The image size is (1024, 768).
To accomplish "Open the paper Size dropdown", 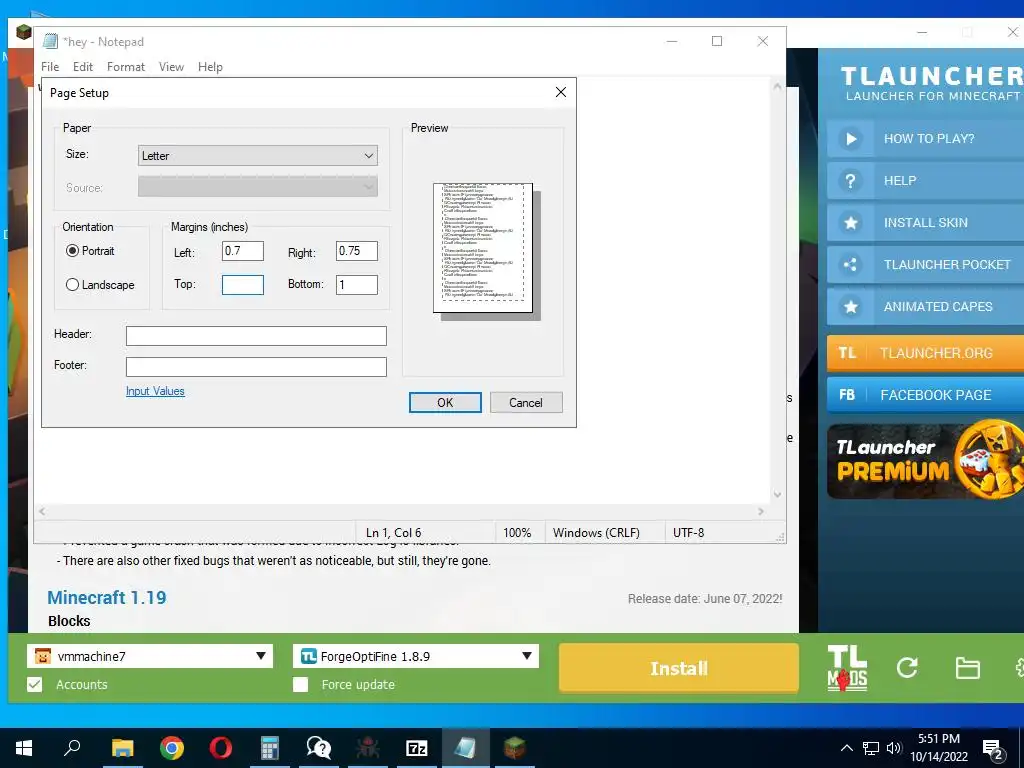I will click(258, 155).
